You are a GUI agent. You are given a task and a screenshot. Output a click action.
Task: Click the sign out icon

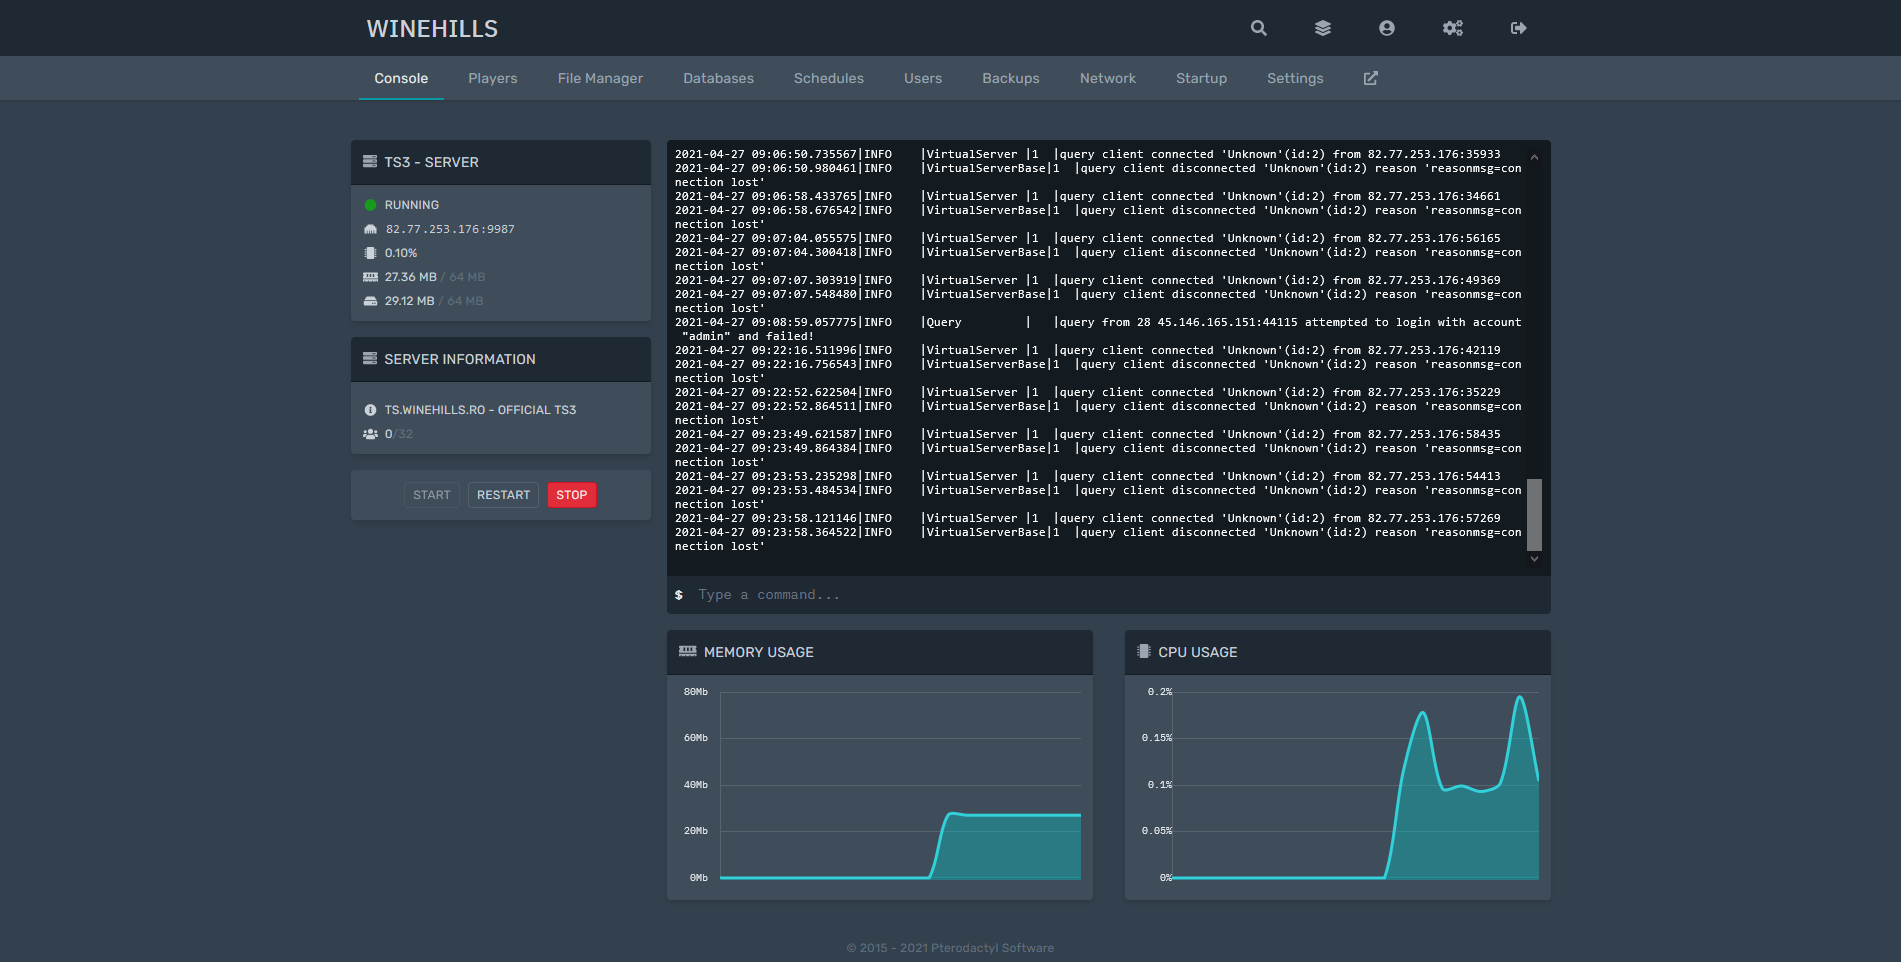tap(1518, 28)
